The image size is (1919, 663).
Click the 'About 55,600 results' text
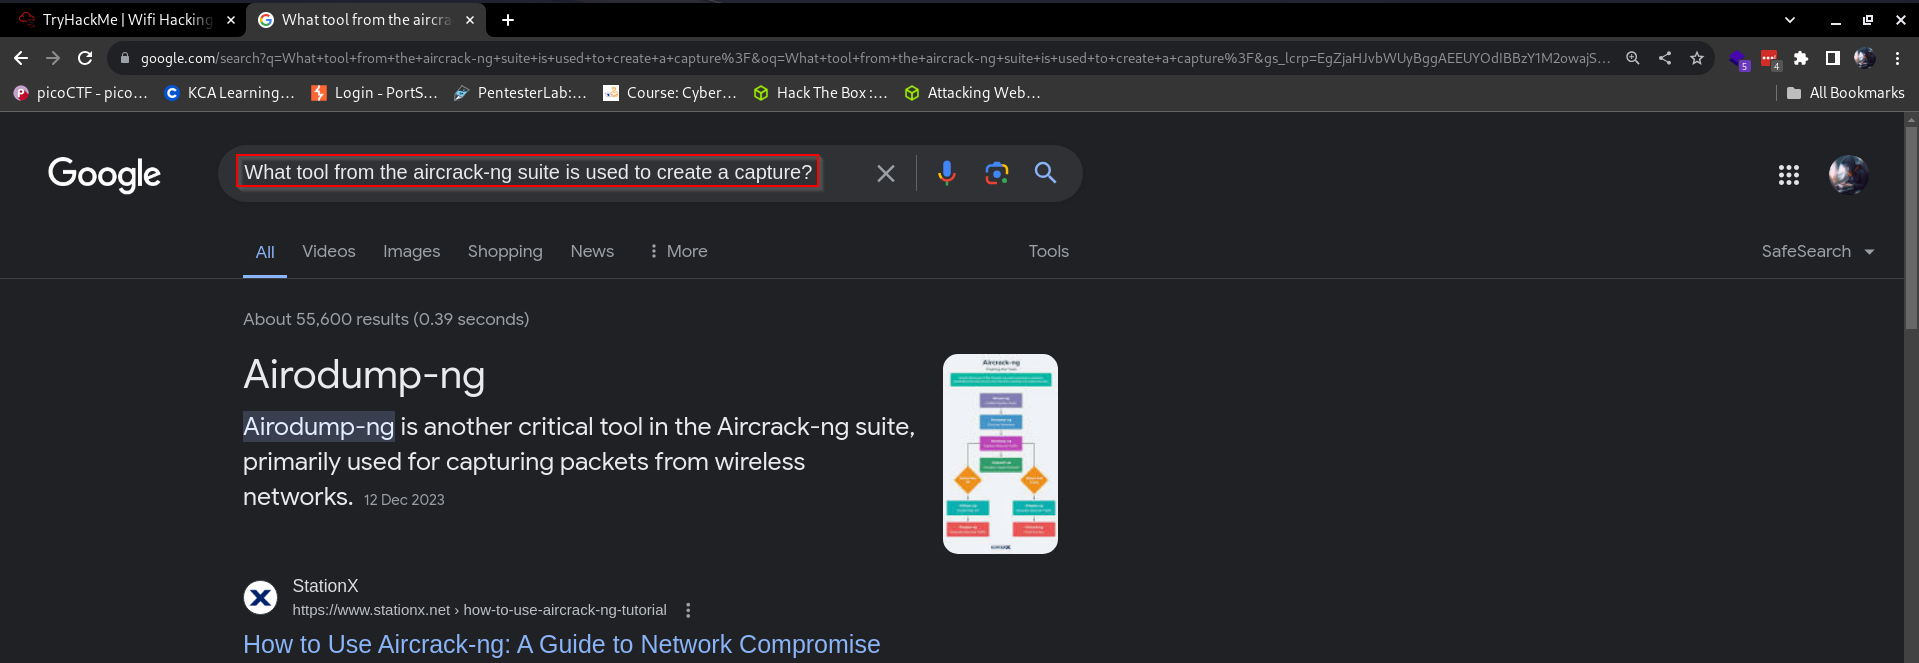click(386, 319)
